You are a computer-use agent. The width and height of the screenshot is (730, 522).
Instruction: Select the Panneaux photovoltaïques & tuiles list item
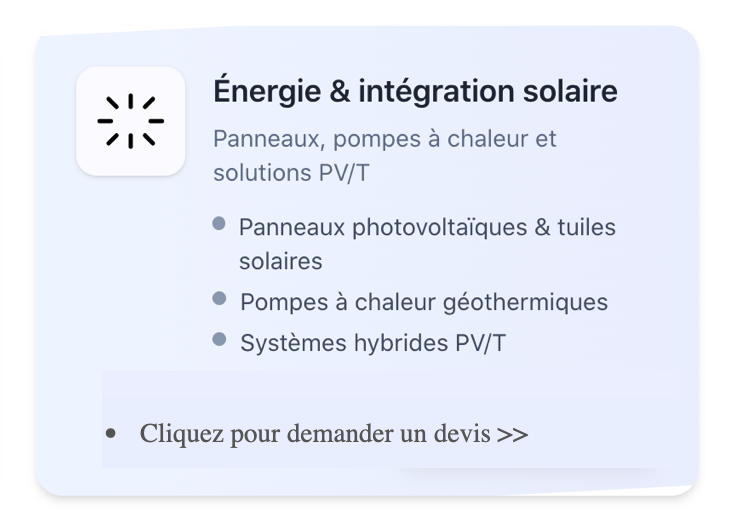[x=427, y=227]
